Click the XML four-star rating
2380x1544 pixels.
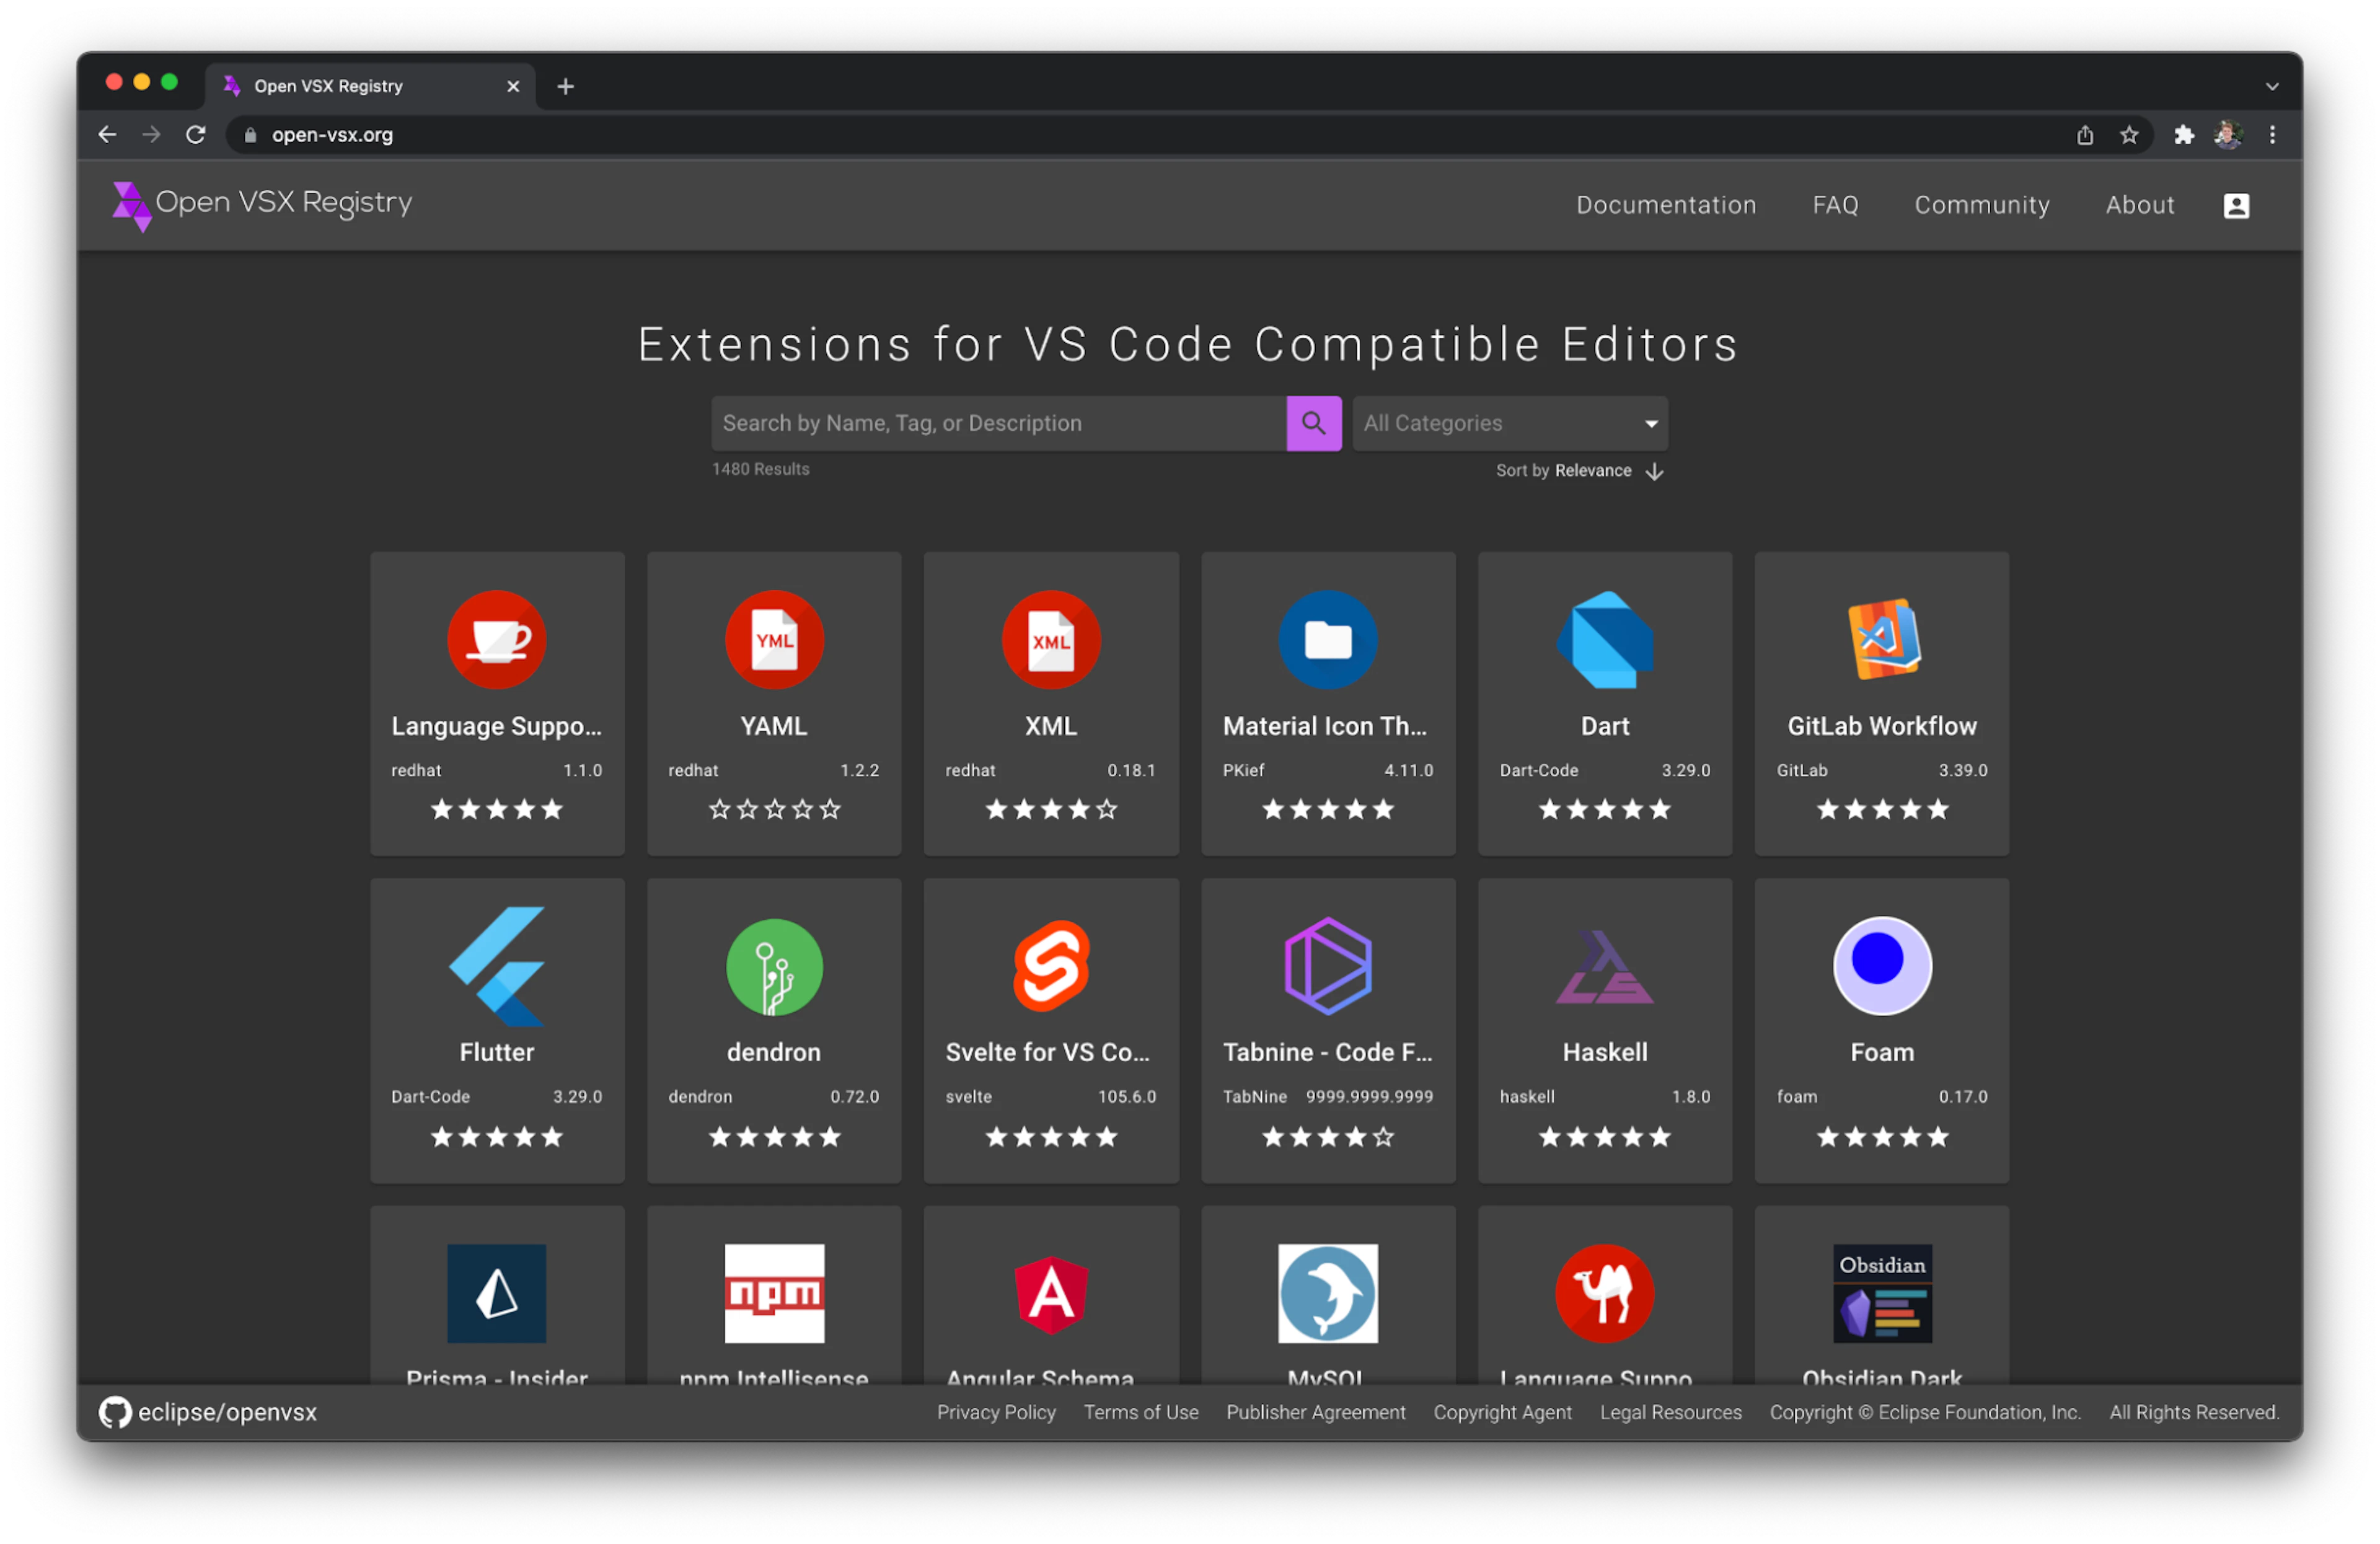click(1051, 809)
